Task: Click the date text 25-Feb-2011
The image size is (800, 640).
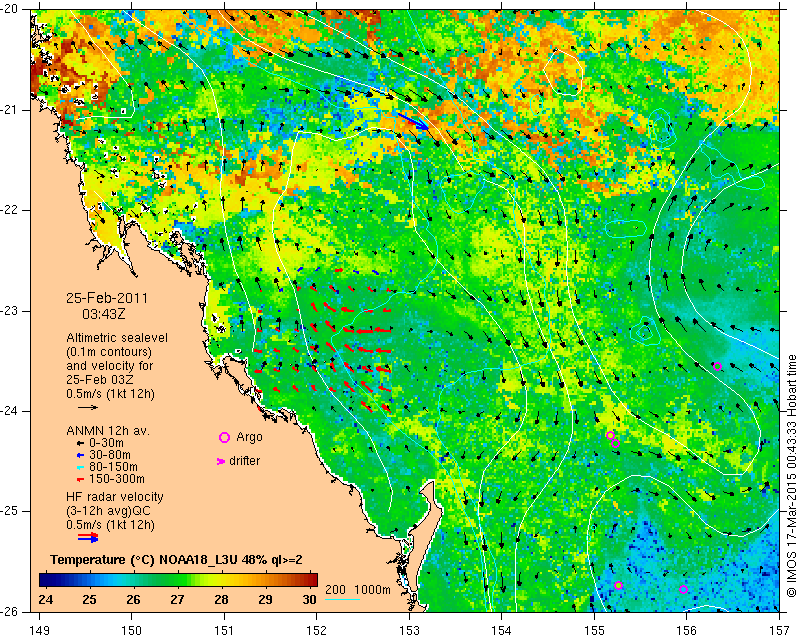Action: pos(107,298)
